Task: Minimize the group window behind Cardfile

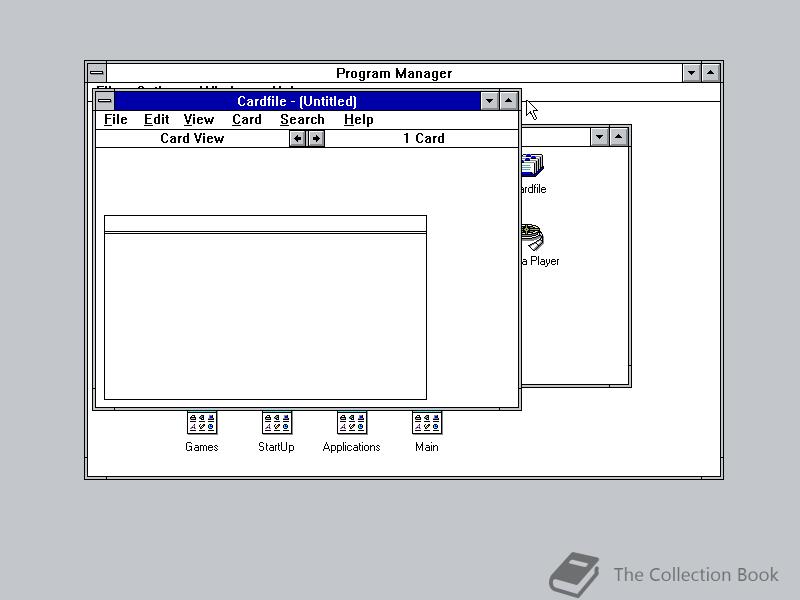Action: pos(599,137)
